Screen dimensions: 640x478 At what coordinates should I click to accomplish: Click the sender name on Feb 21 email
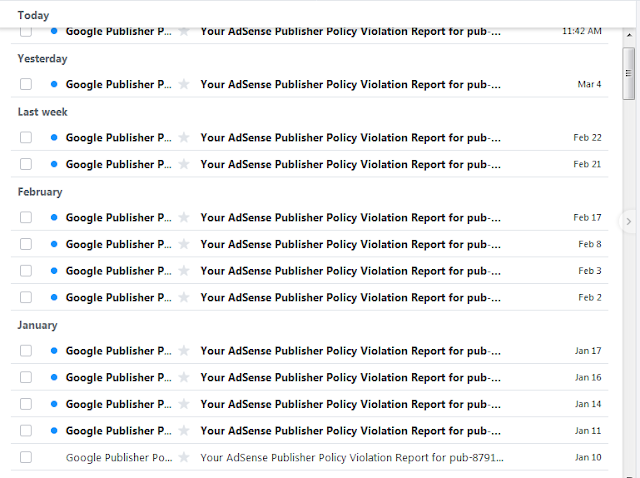(x=119, y=164)
